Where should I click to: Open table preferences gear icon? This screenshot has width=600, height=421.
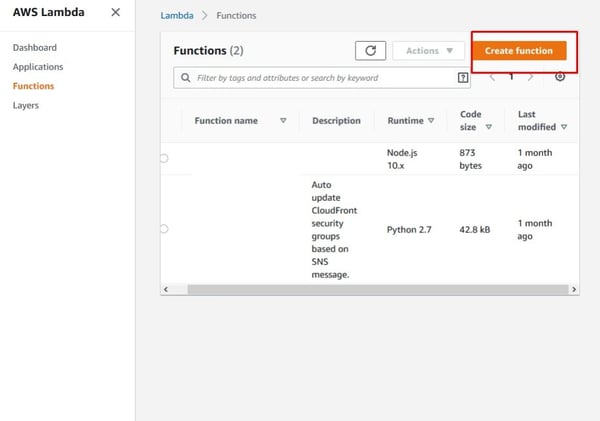560,77
